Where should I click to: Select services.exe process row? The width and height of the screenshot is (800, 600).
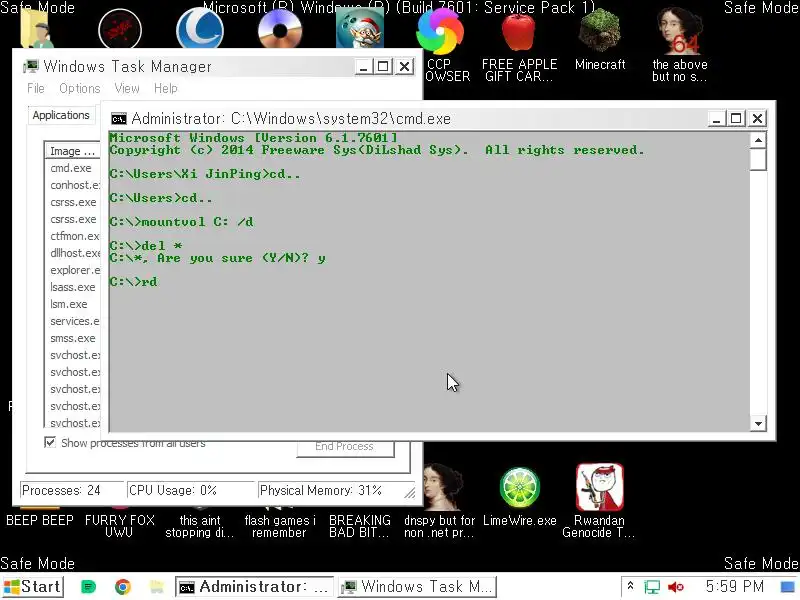click(73, 321)
